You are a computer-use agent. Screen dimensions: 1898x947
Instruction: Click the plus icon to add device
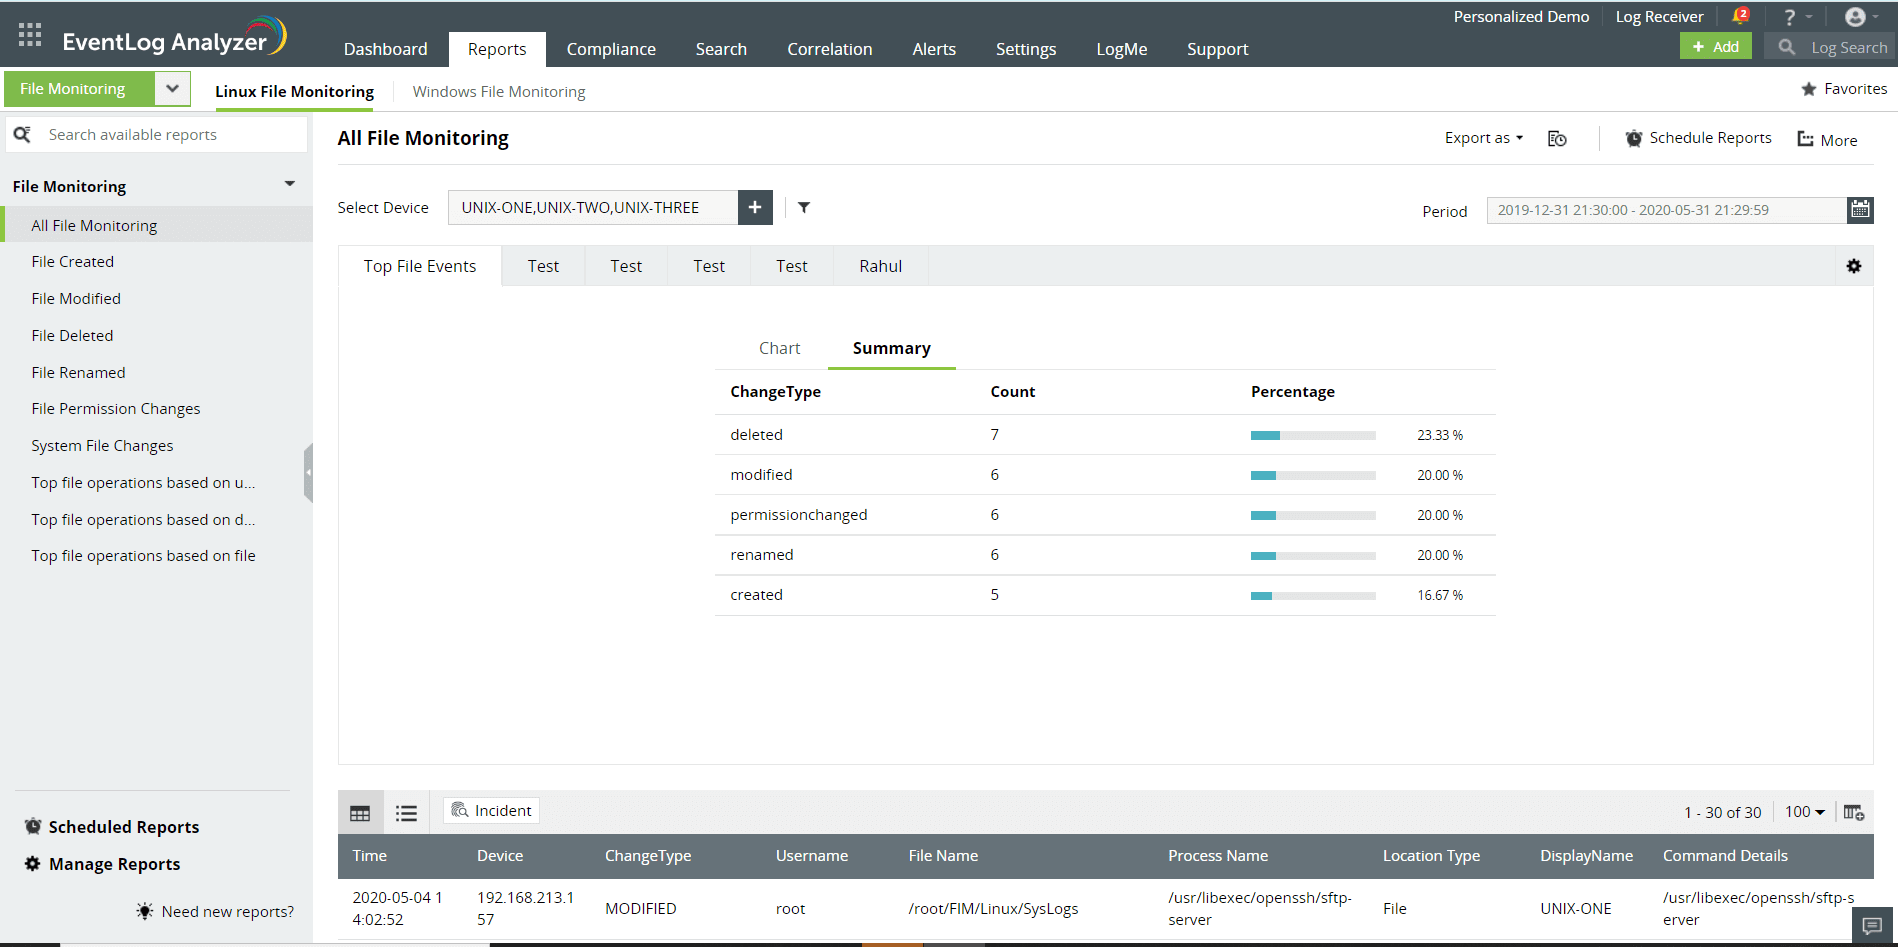(755, 208)
